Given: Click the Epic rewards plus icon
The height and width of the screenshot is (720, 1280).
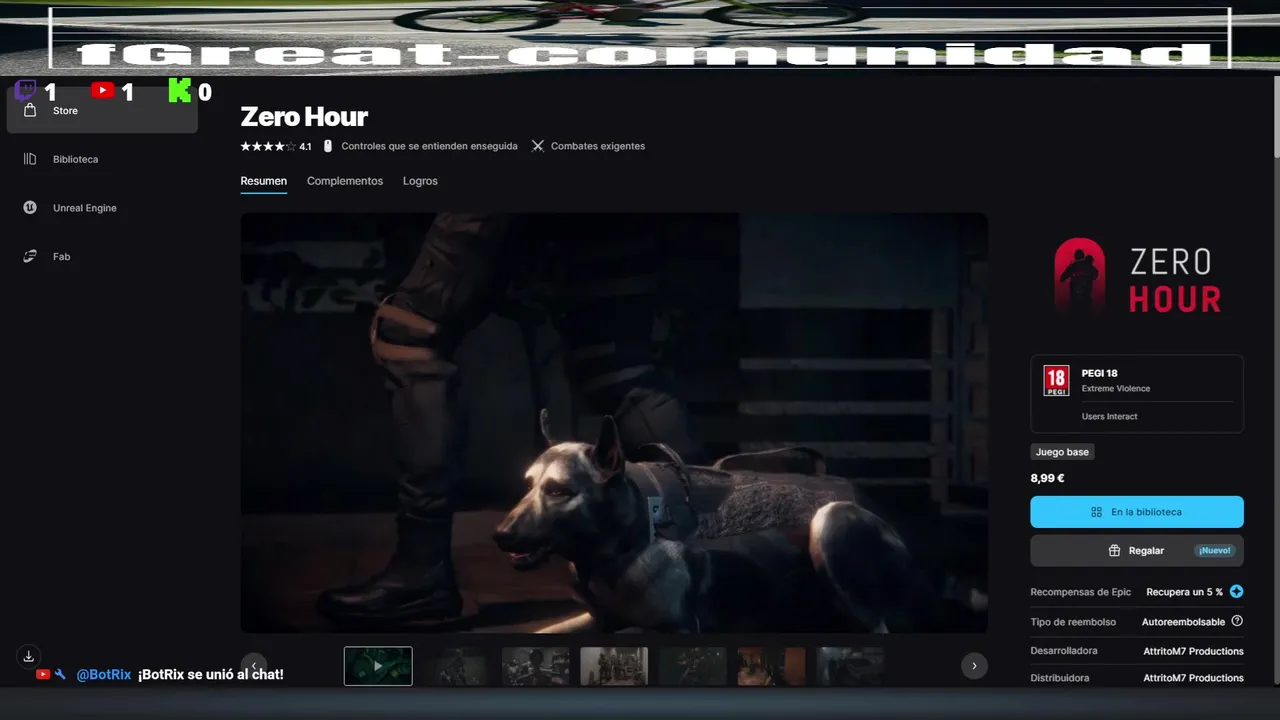Looking at the screenshot, I should pyautogui.click(x=1237, y=592).
